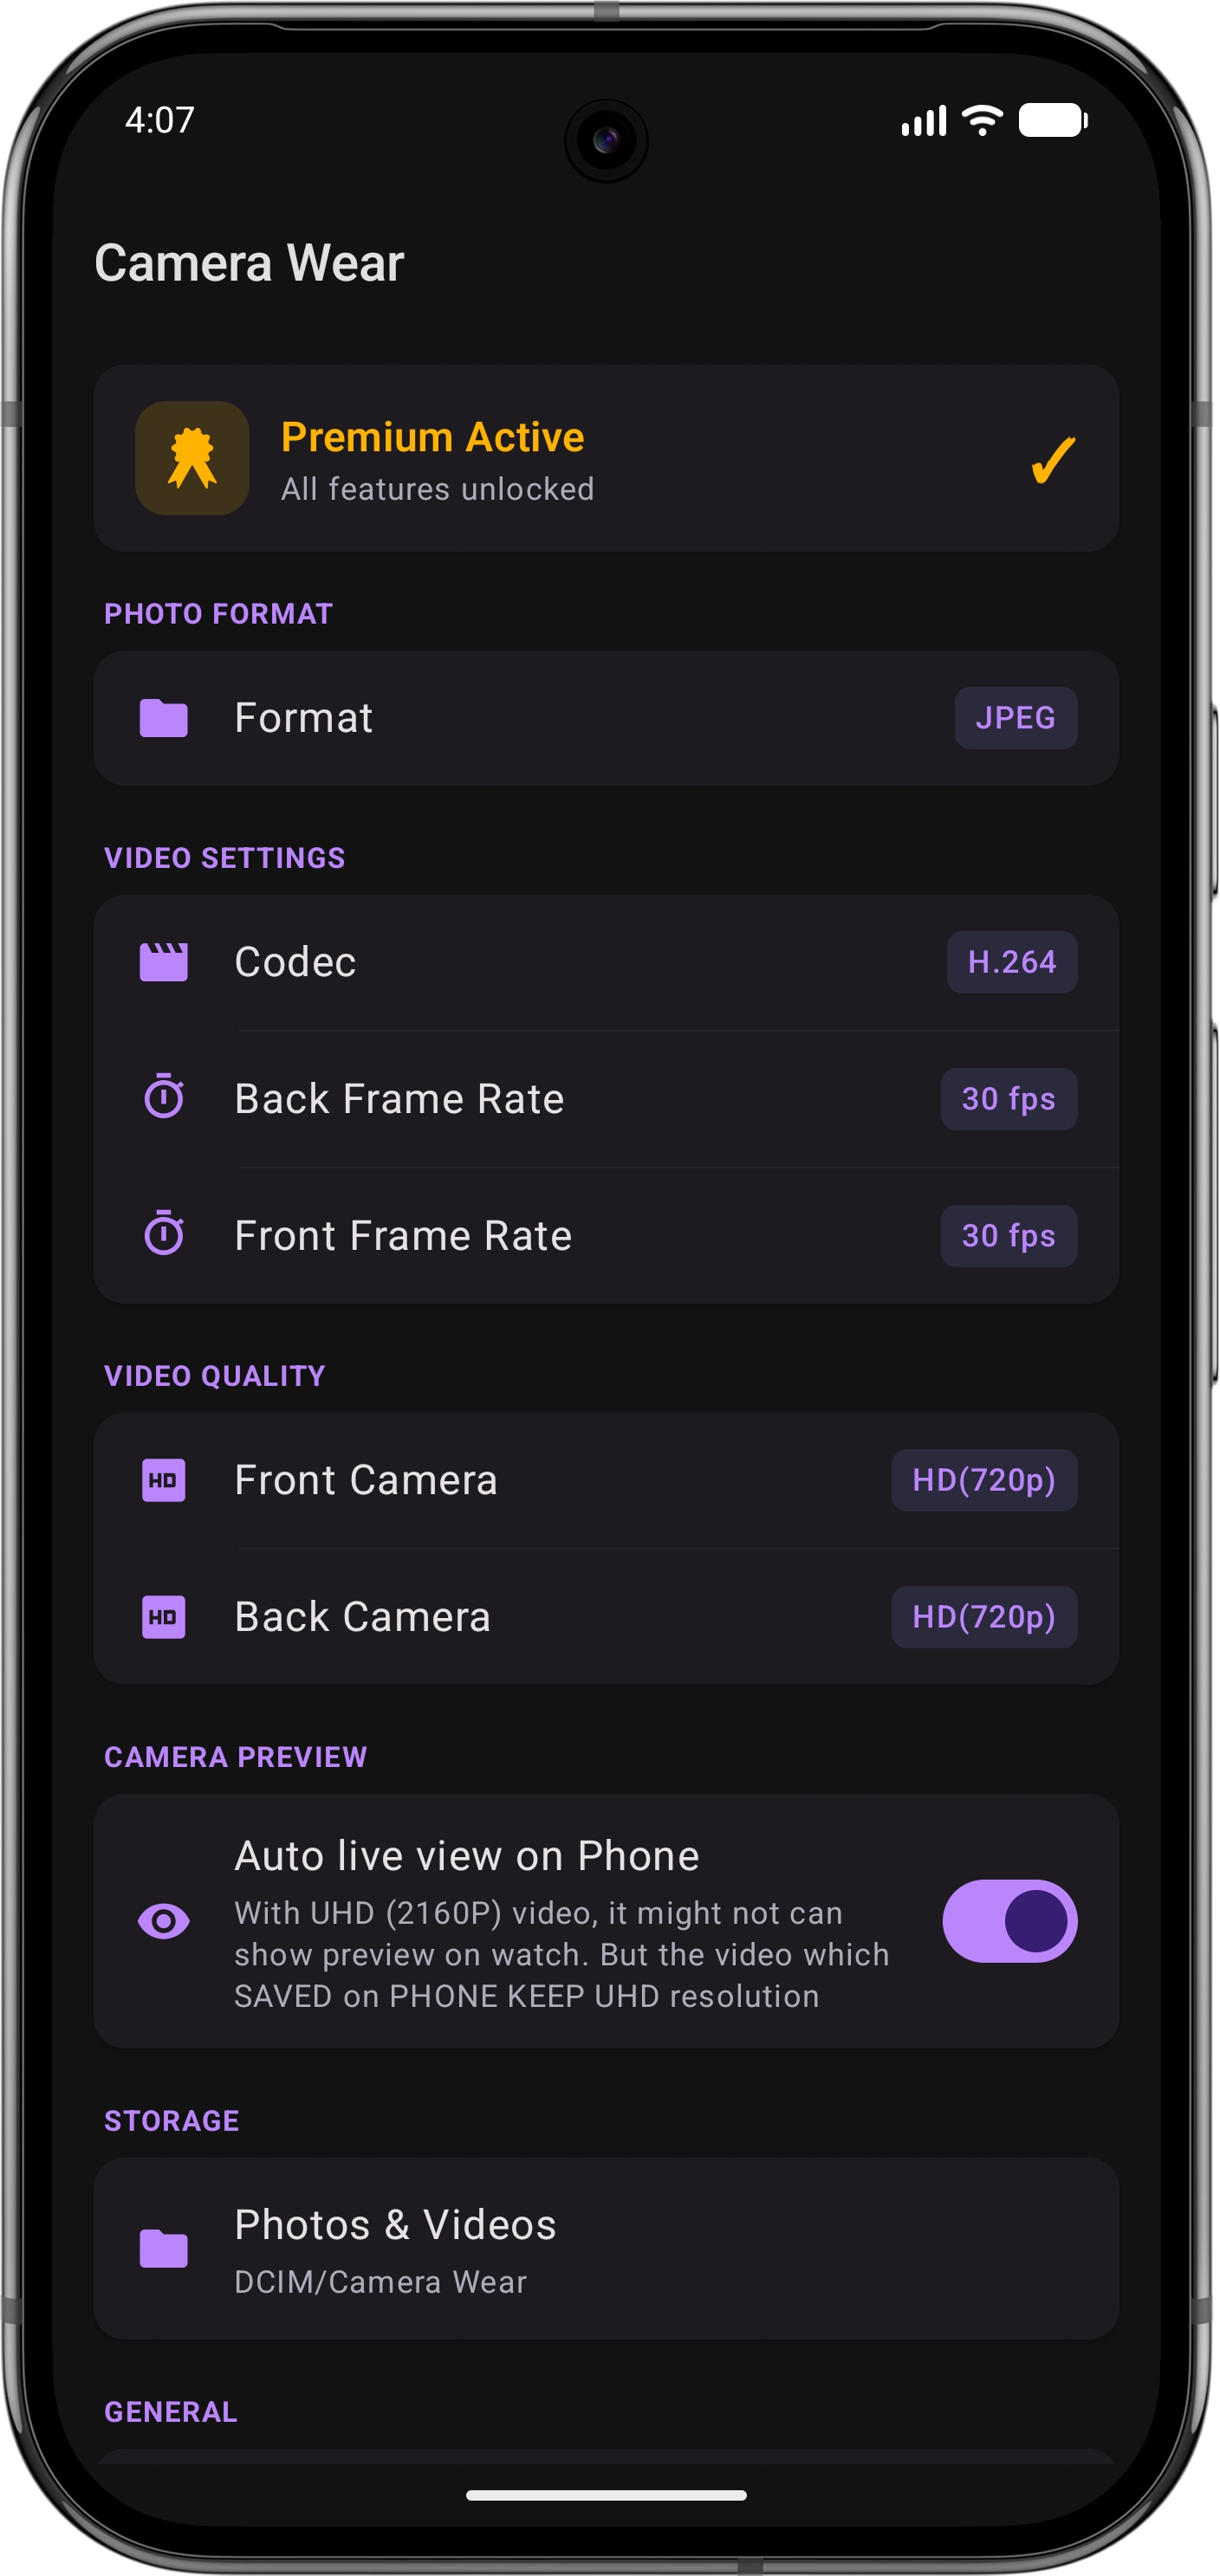The image size is (1220, 2576).
Task: Open the H.264 codec selector
Action: tap(1012, 962)
